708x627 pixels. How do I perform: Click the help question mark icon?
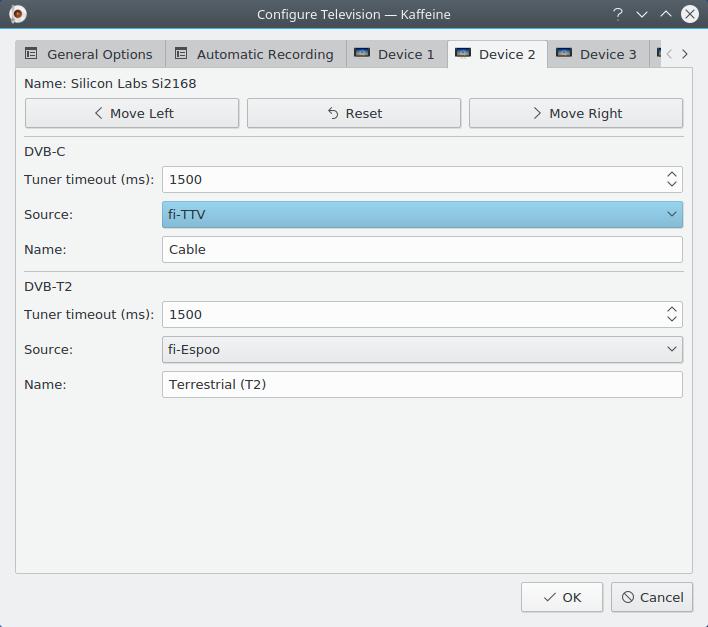click(618, 14)
